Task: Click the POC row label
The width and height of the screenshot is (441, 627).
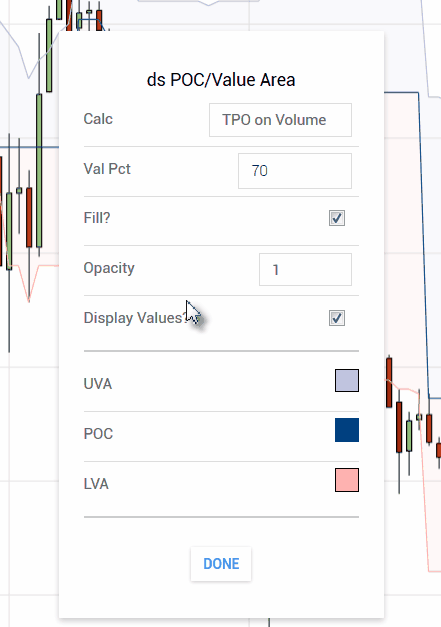Action: (x=98, y=434)
